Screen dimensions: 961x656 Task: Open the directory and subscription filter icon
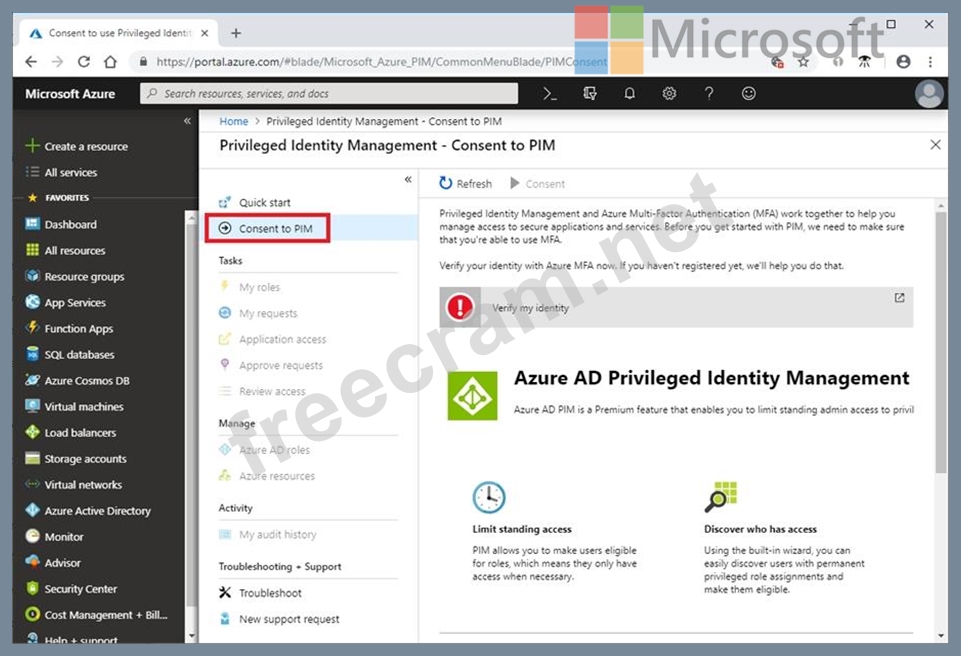590,93
